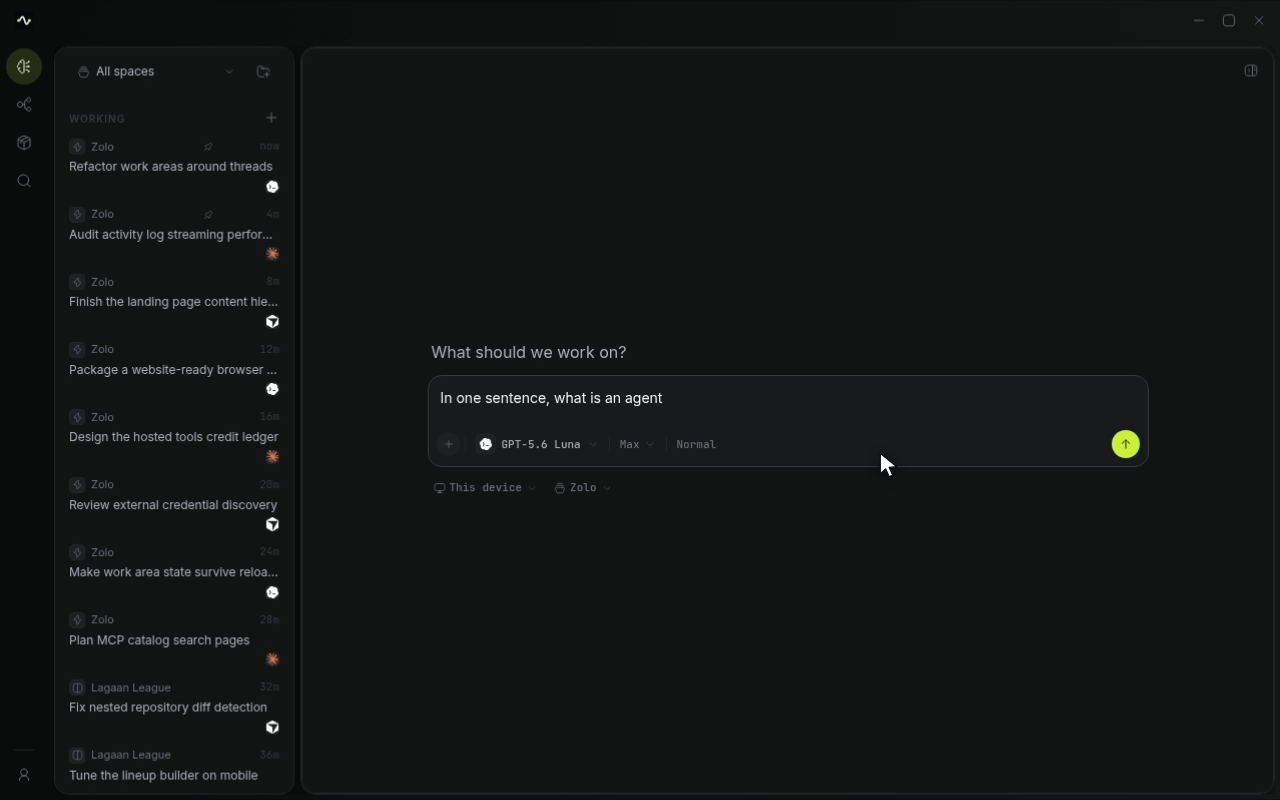The width and height of the screenshot is (1280, 800).
Task: Open the account profile icon at bottom left
Action: click(x=24, y=775)
